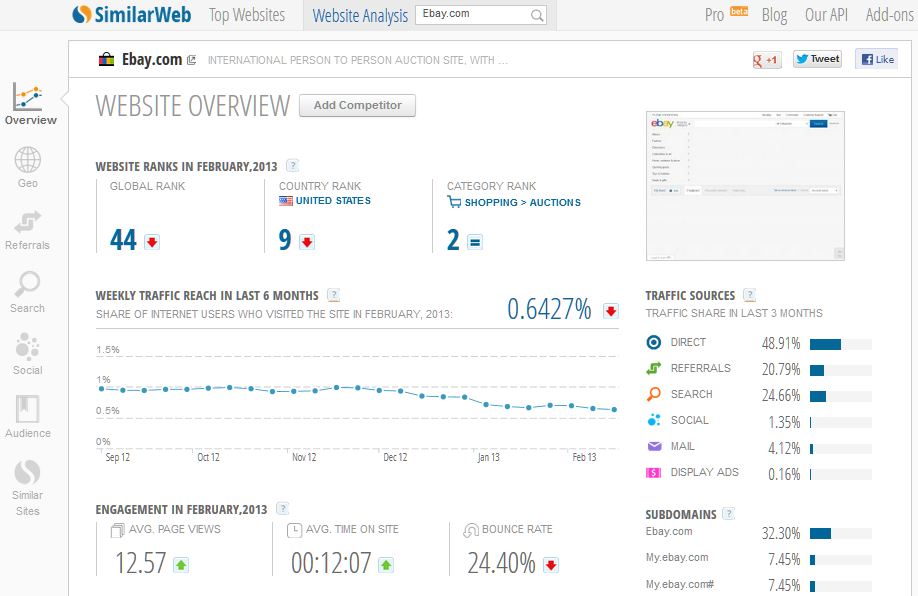Open the Similar Sites sidebar section
The width and height of the screenshot is (918, 596).
pos(28,487)
